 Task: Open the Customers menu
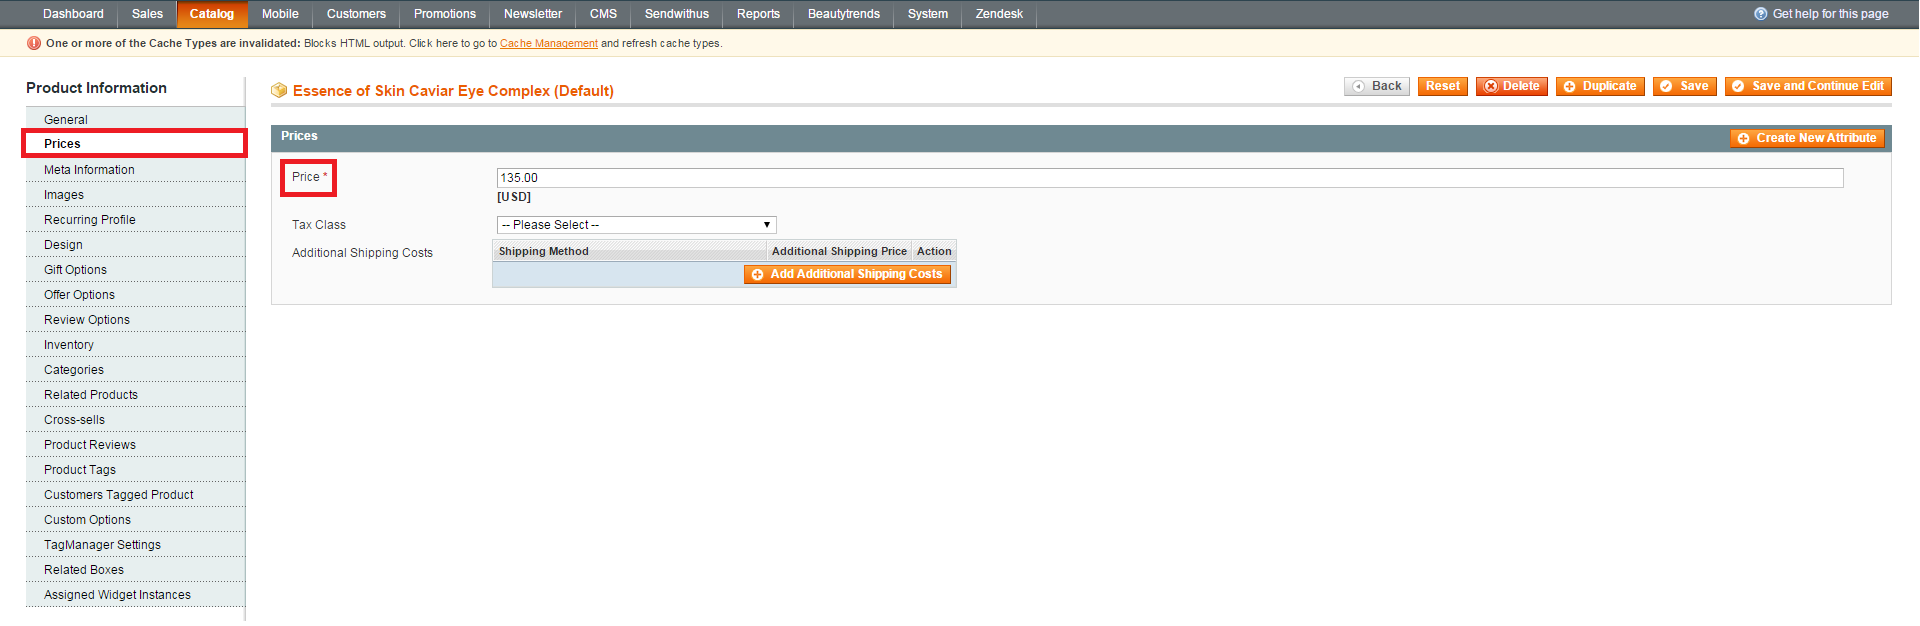pyautogui.click(x=356, y=14)
